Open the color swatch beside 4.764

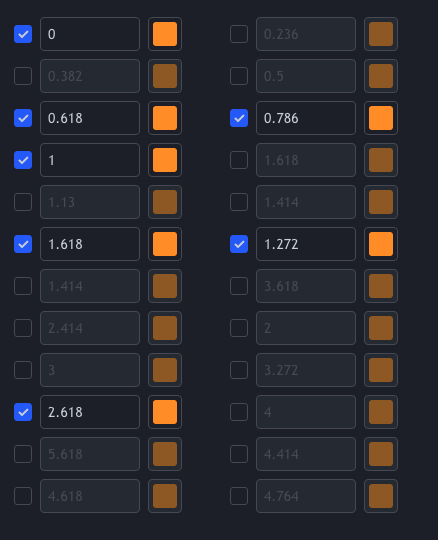pyautogui.click(x=381, y=496)
